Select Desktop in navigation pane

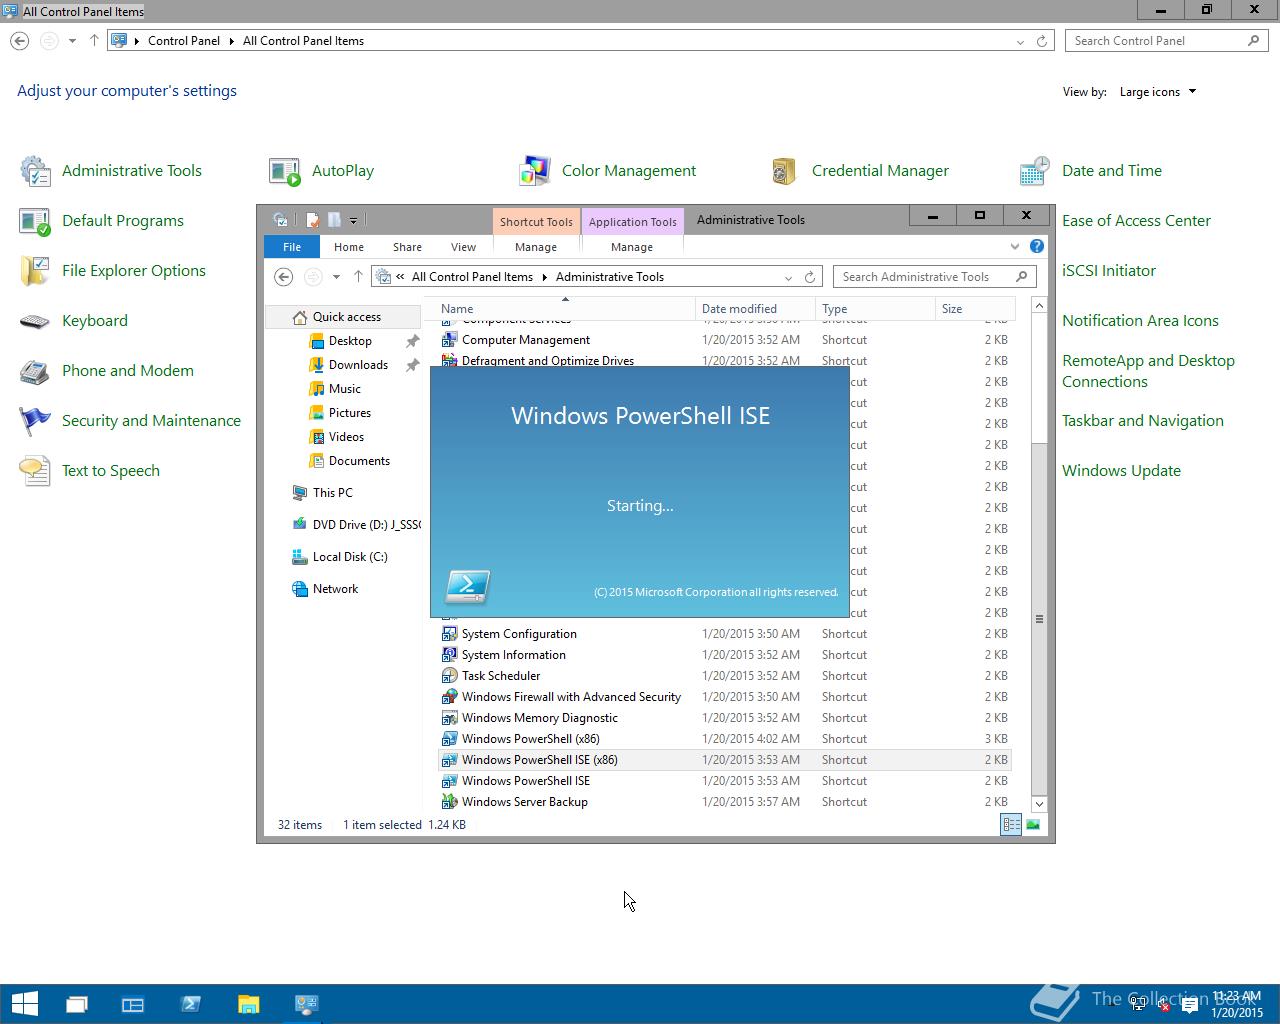pos(349,341)
